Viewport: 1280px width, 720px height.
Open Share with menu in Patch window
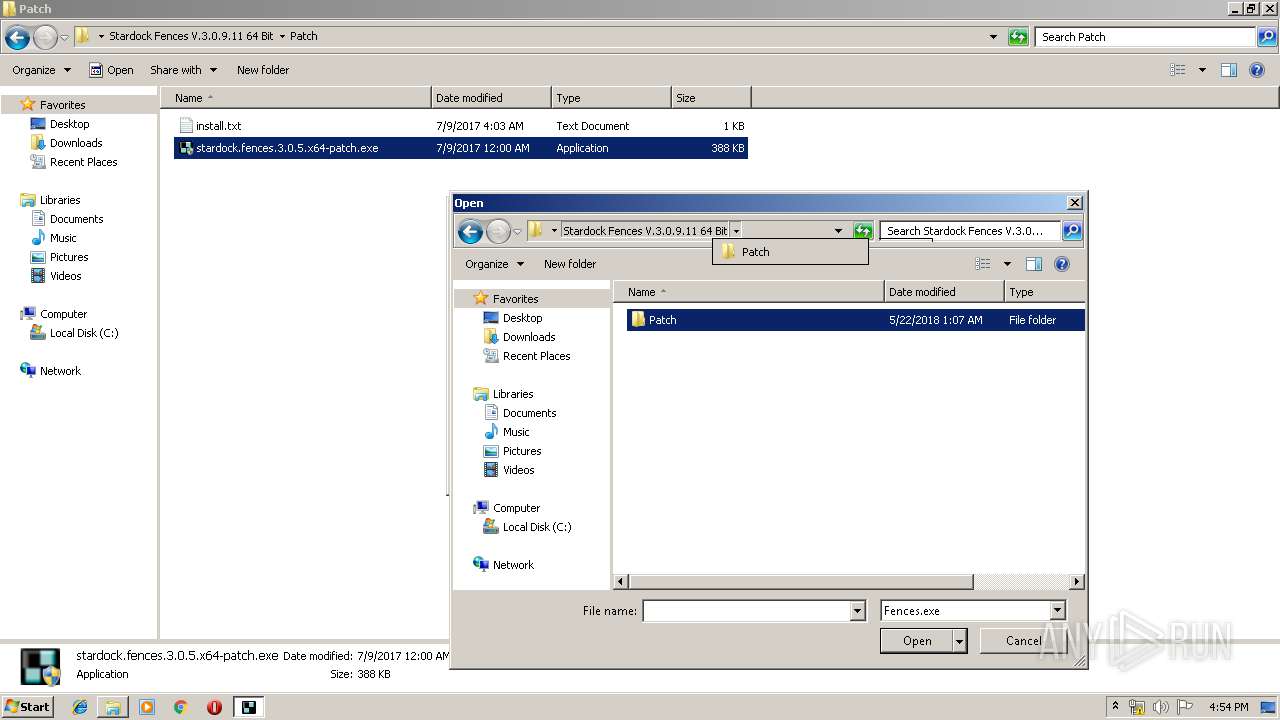tap(183, 70)
